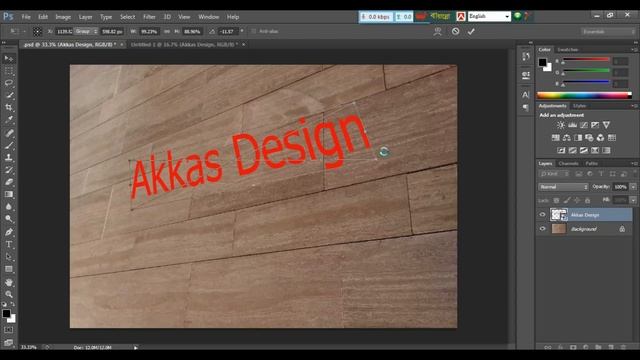Open the File menu
Image resolution: width=640 pixels, height=360 pixels.
[26, 17]
